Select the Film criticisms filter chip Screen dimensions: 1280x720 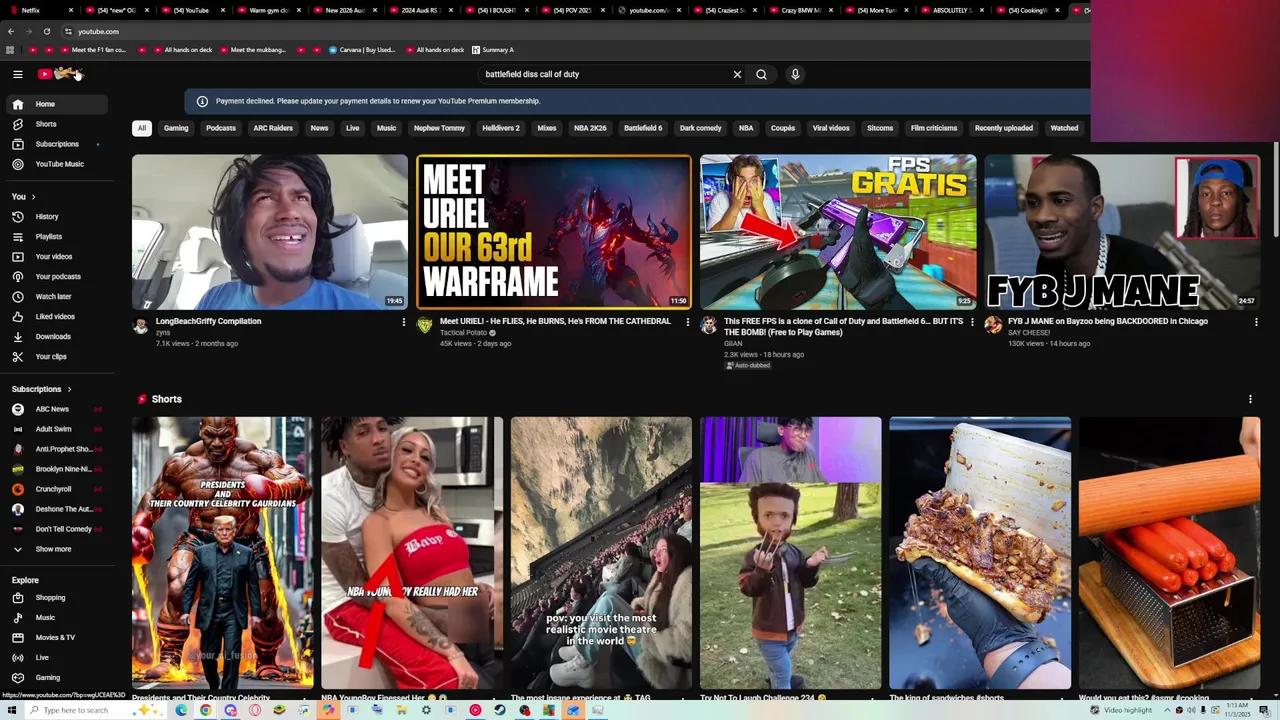934,128
